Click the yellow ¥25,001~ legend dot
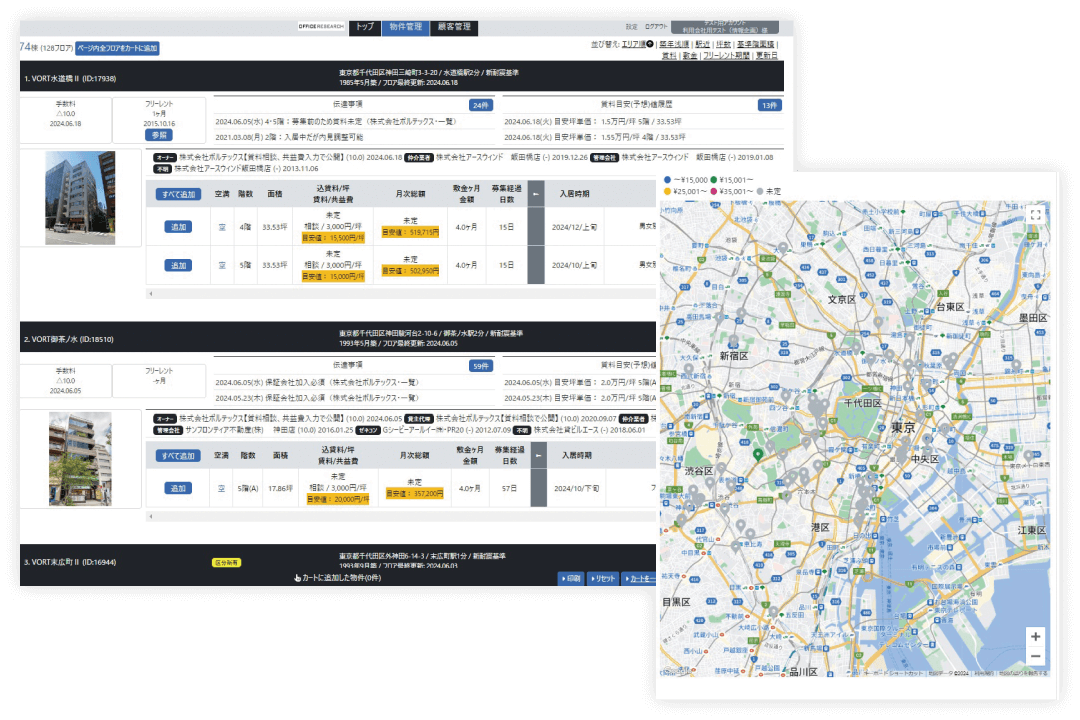This screenshot has width=1080, height=720. pos(667,192)
